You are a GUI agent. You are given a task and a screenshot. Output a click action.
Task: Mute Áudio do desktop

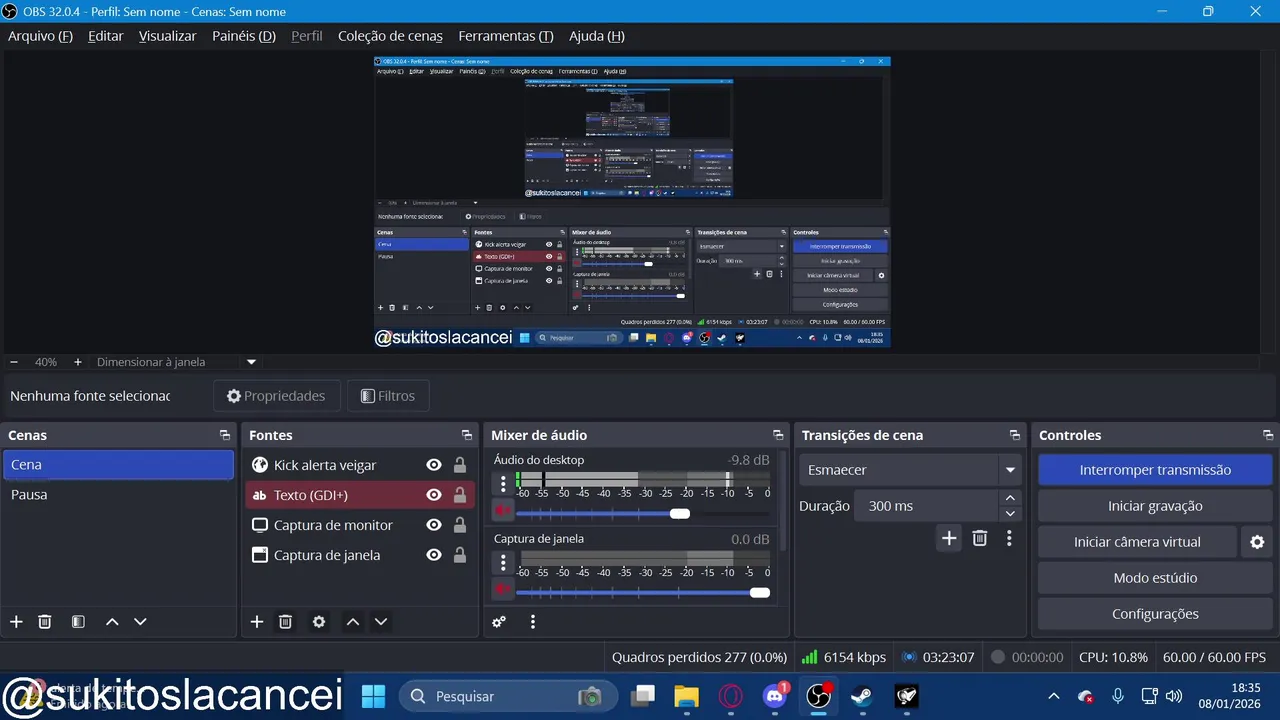tap(503, 511)
